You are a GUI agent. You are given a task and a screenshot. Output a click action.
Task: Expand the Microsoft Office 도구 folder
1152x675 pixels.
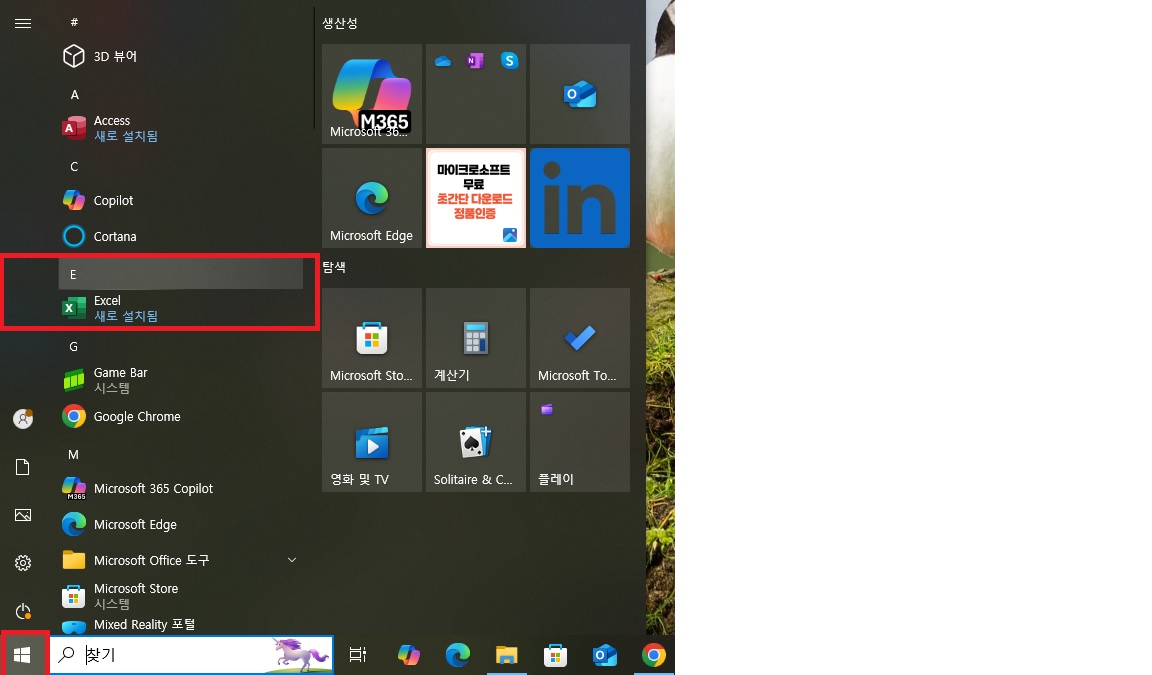pos(181,560)
